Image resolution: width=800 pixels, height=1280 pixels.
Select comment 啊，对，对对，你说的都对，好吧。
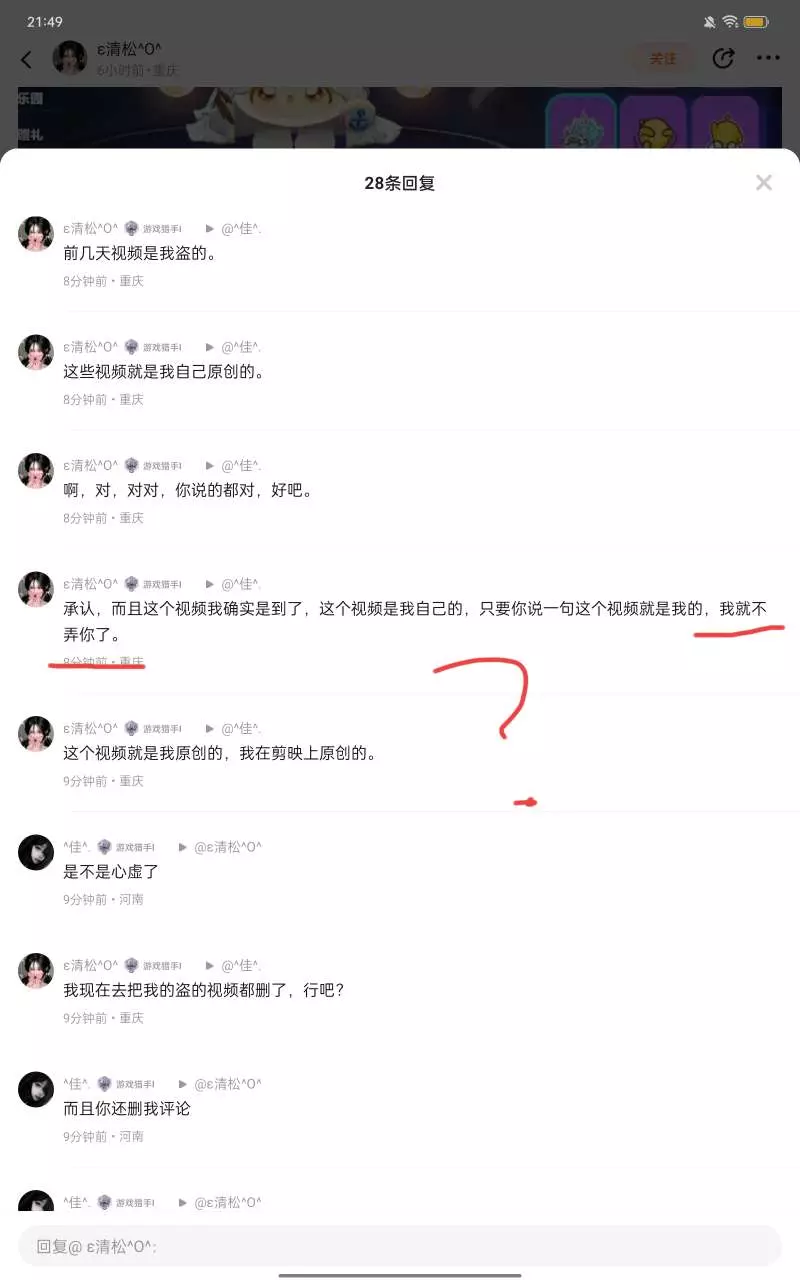point(188,491)
